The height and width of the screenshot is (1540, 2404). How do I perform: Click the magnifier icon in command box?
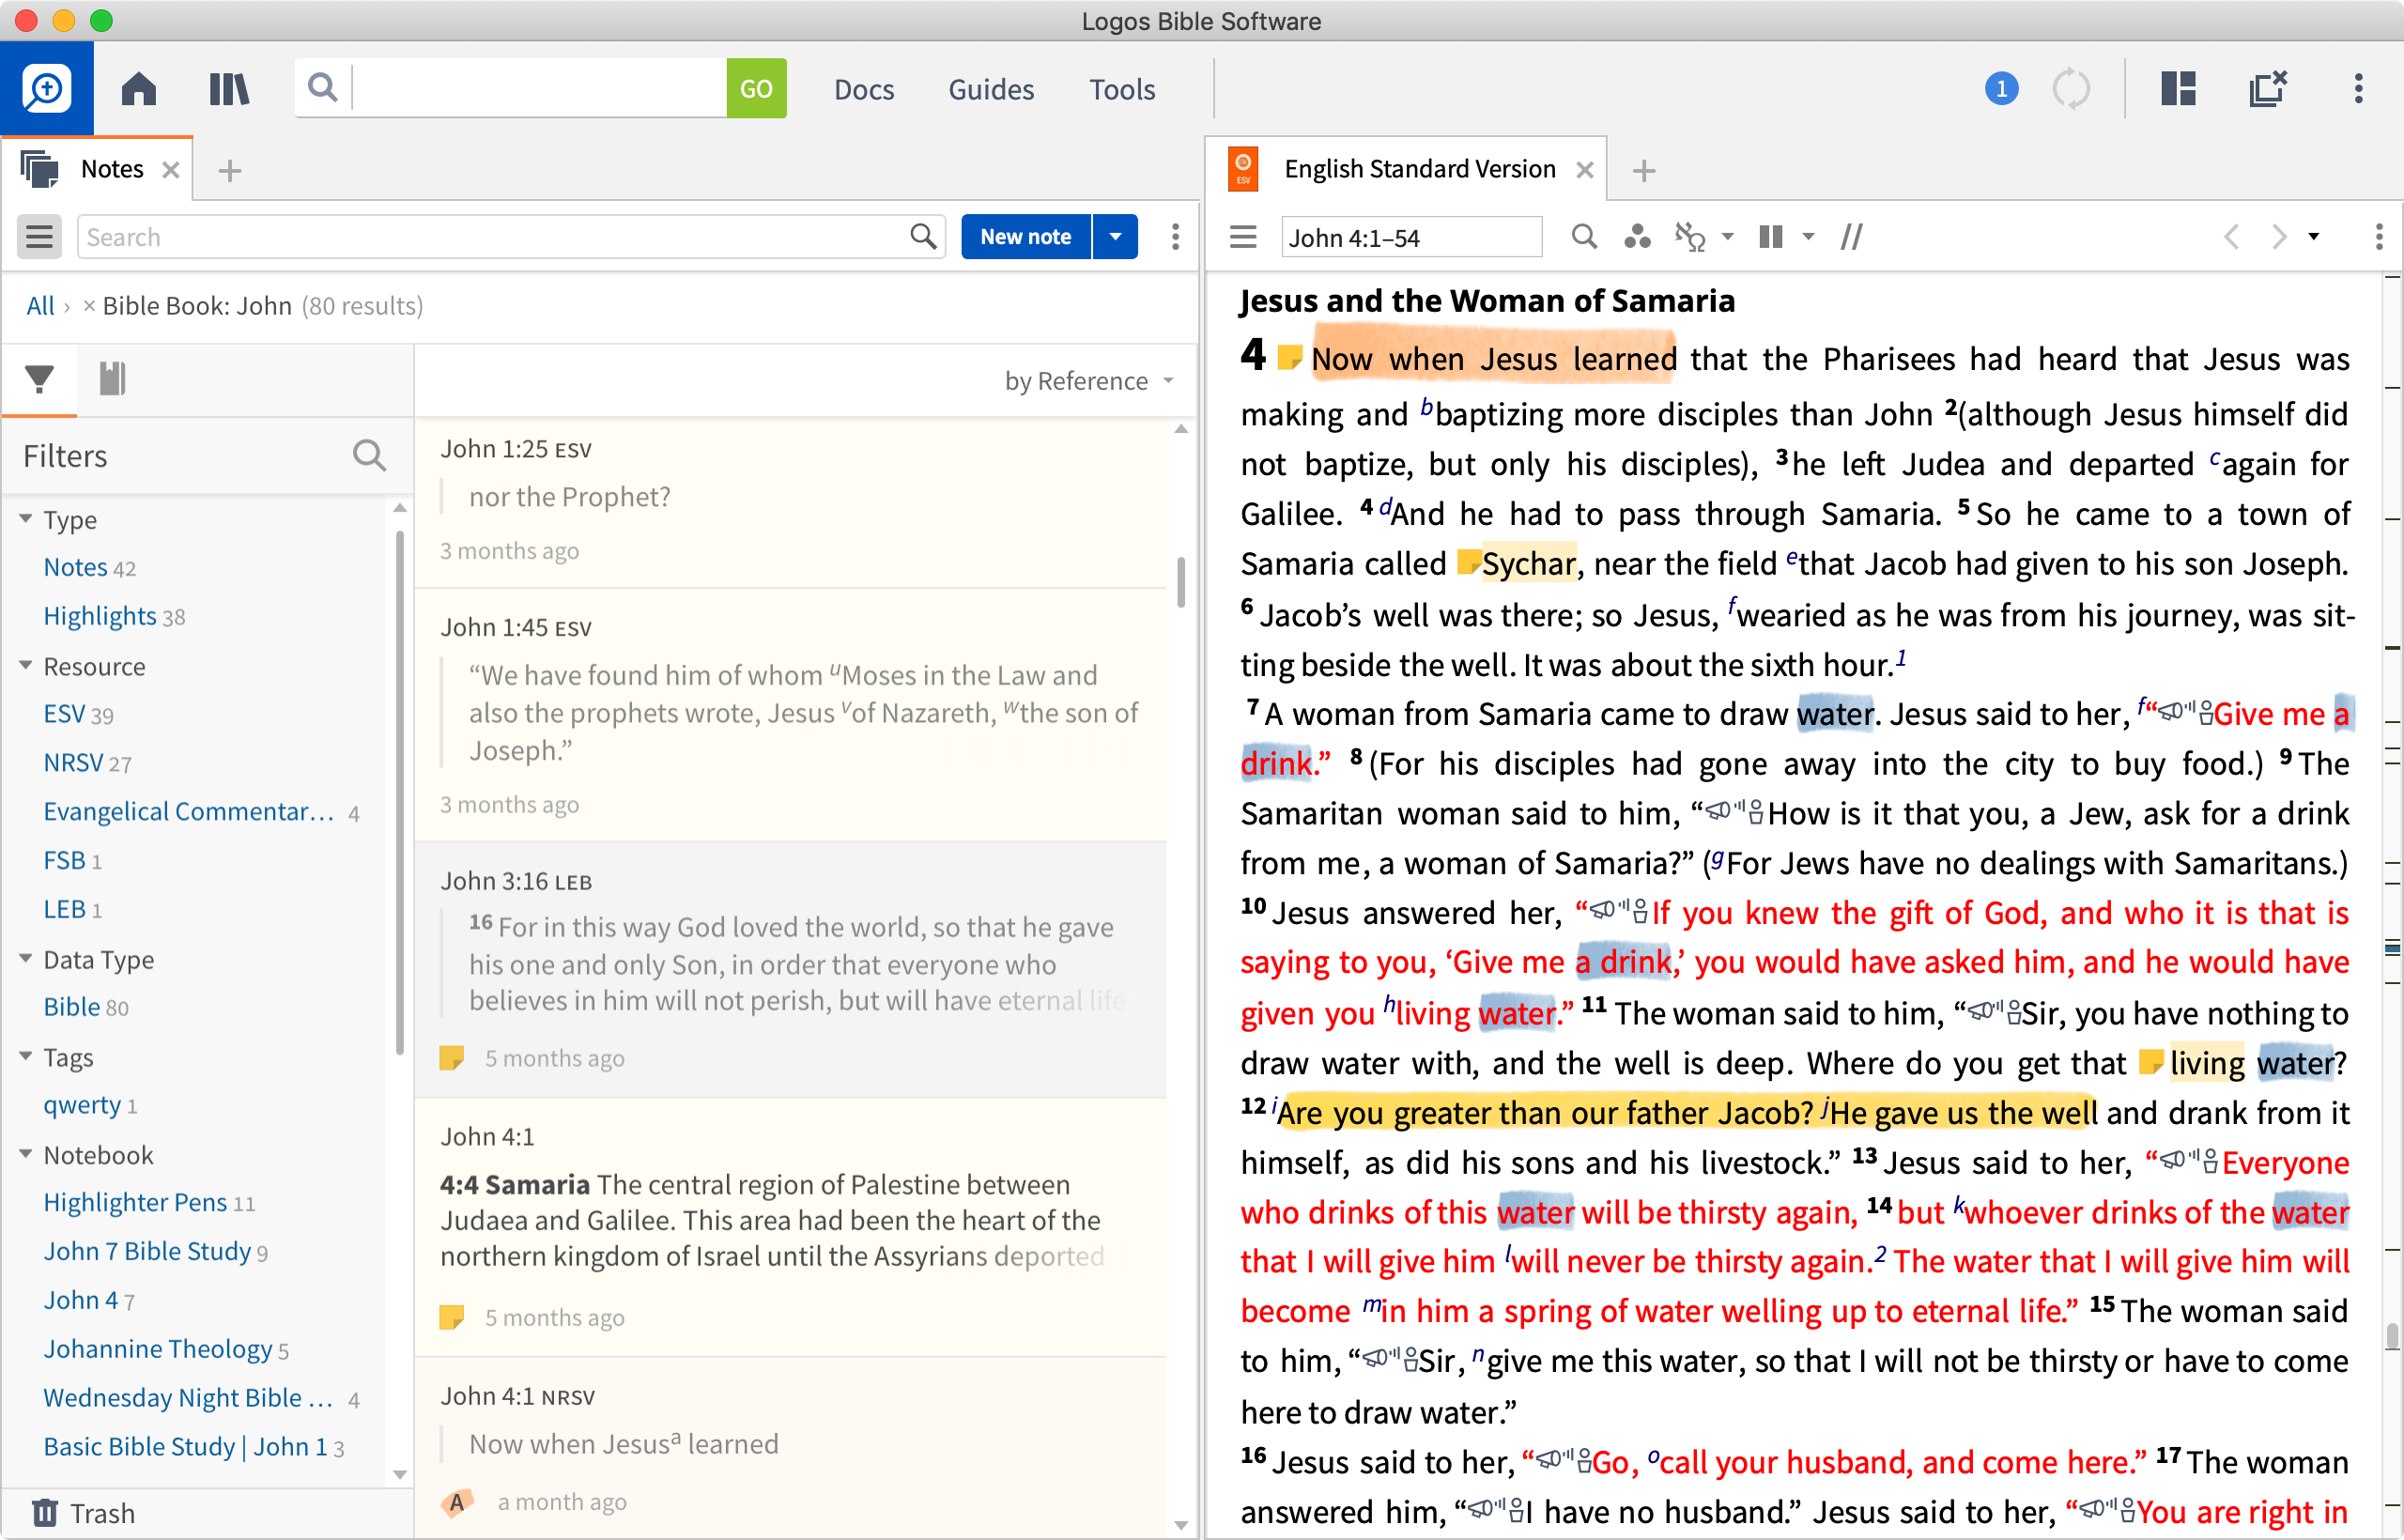tap(322, 88)
